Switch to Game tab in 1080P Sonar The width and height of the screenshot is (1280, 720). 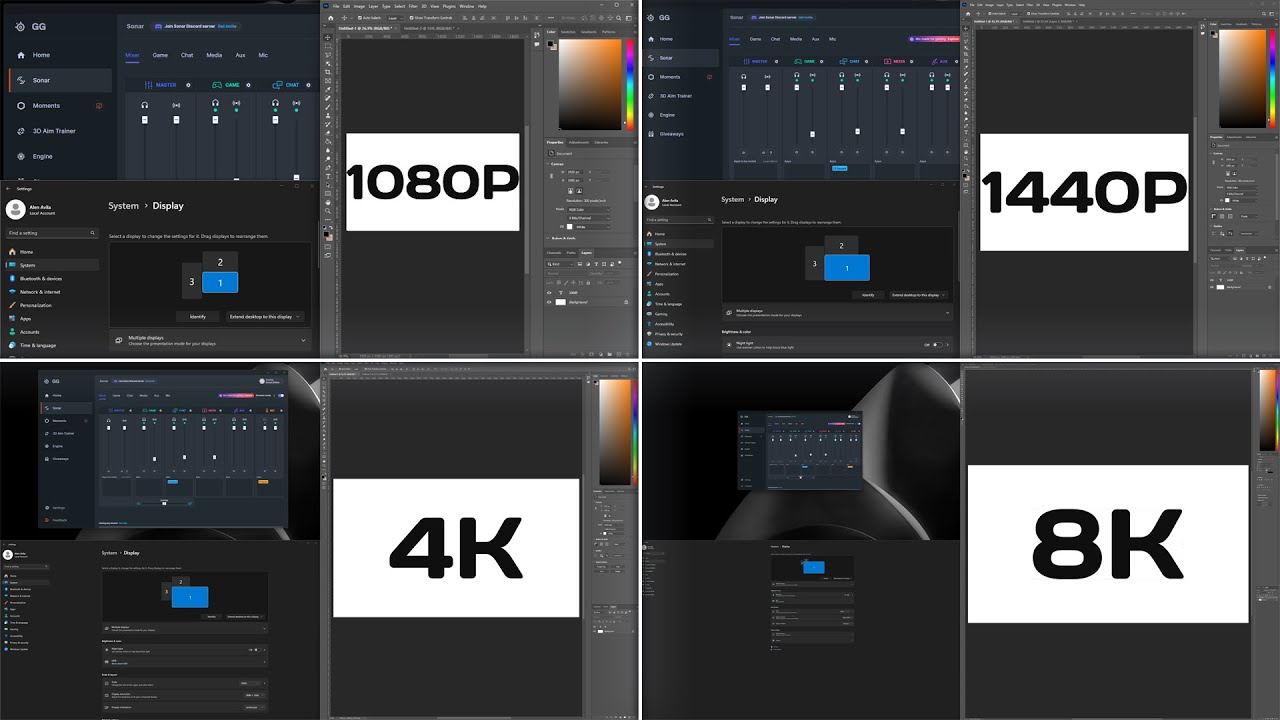pyautogui.click(x=160, y=55)
